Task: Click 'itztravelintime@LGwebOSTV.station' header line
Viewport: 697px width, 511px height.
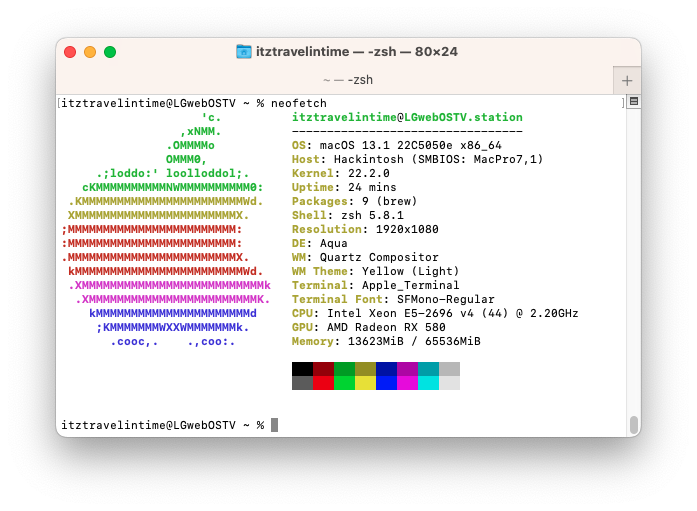Action: tap(407, 117)
